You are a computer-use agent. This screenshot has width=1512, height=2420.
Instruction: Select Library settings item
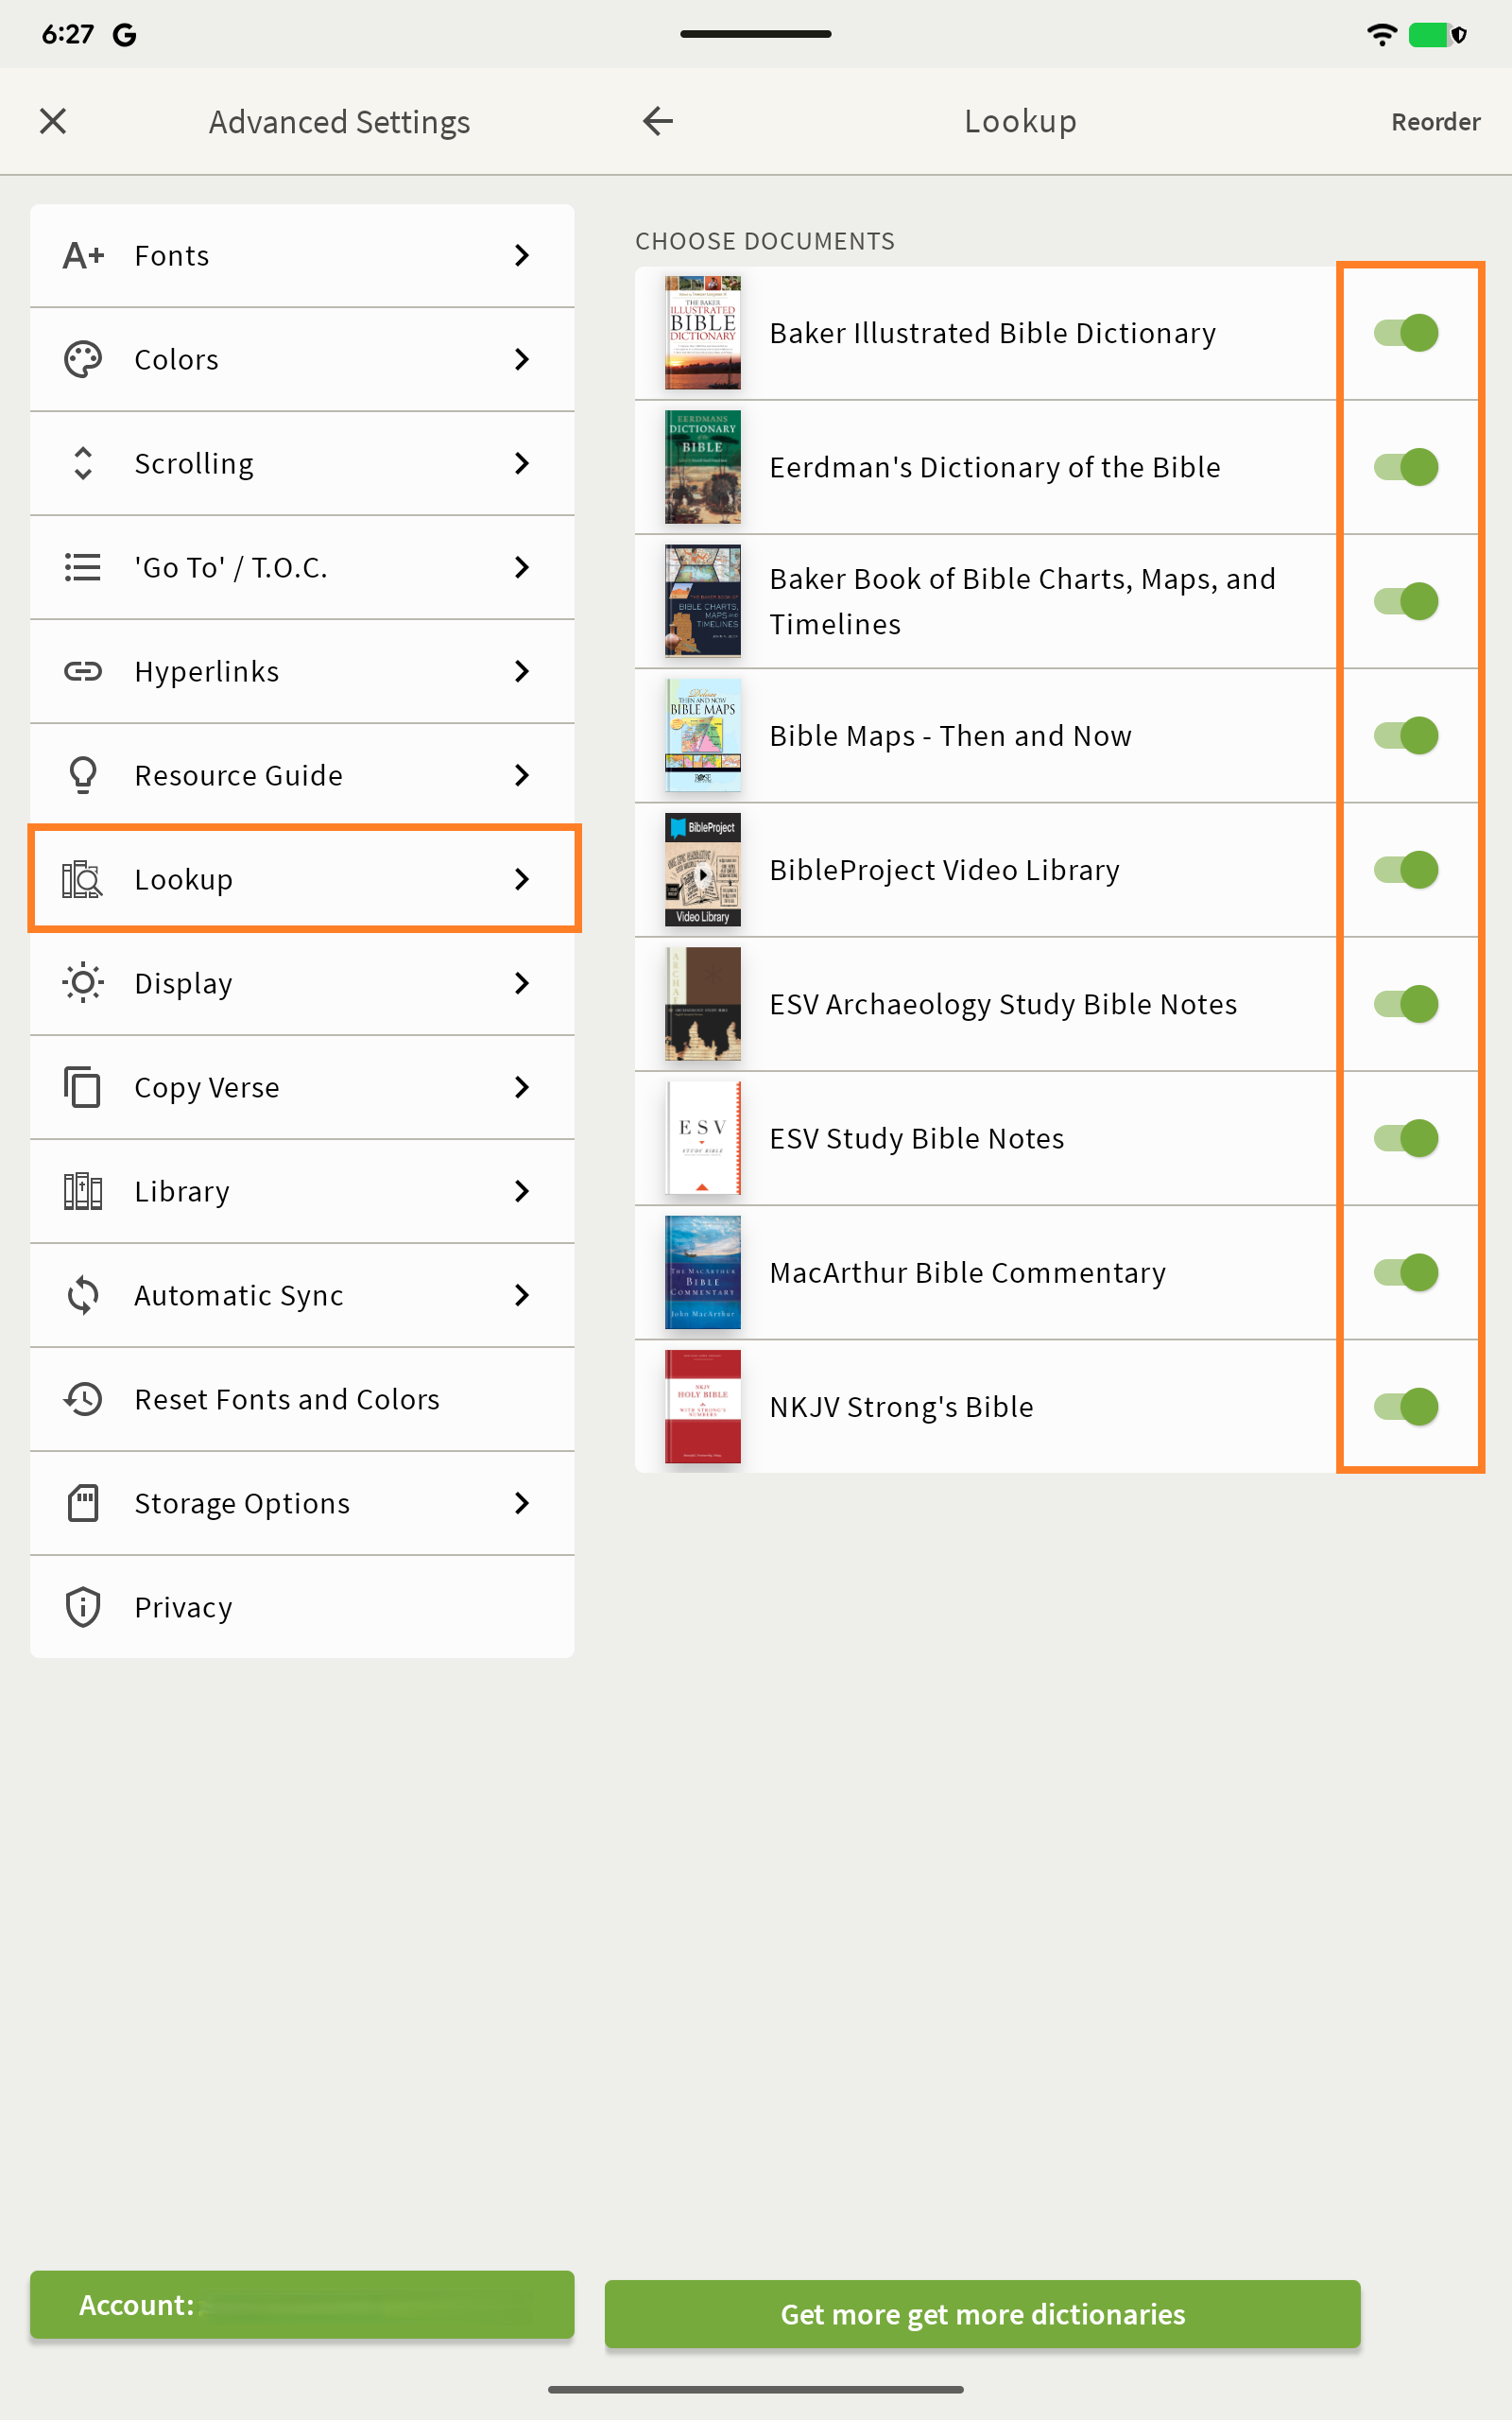(x=302, y=1192)
